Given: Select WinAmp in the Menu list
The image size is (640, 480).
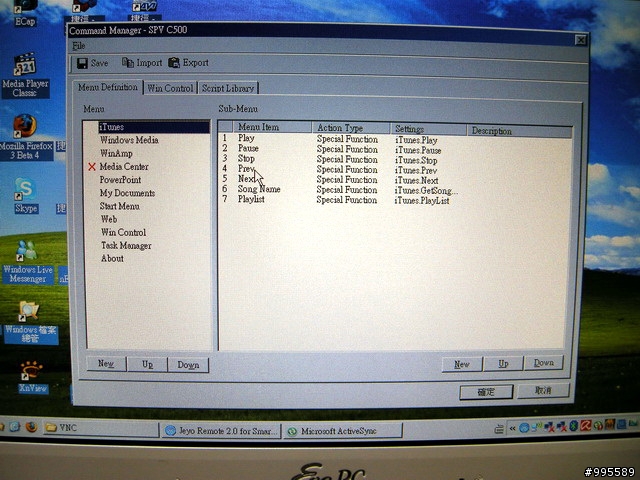Looking at the screenshot, I should pos(116,153).
